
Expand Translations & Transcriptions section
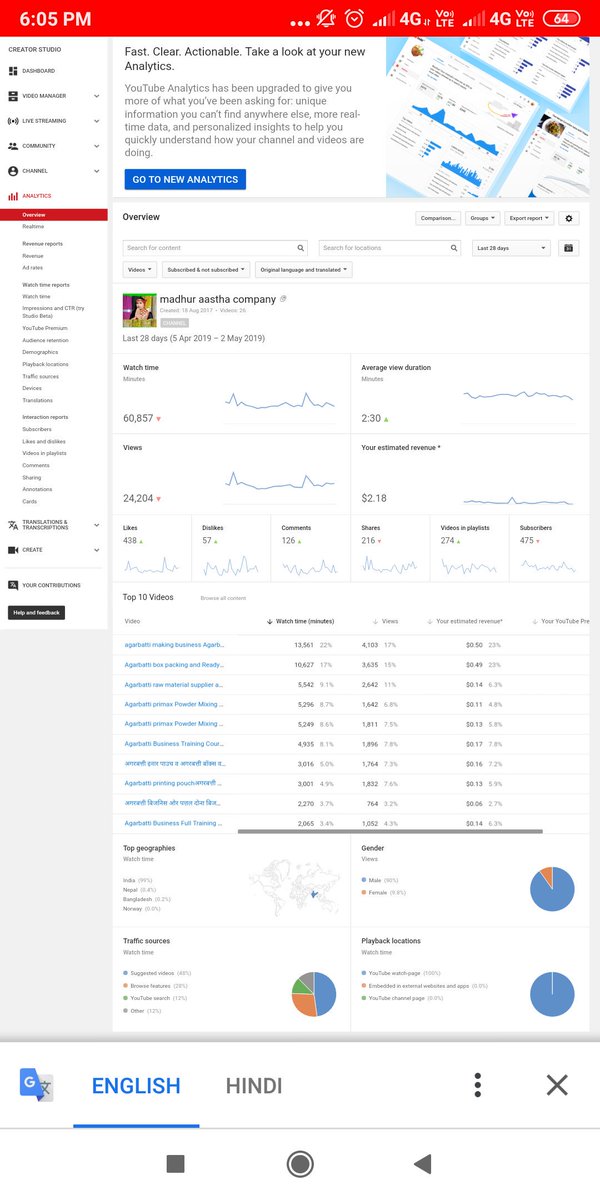(x=97, y=525)
